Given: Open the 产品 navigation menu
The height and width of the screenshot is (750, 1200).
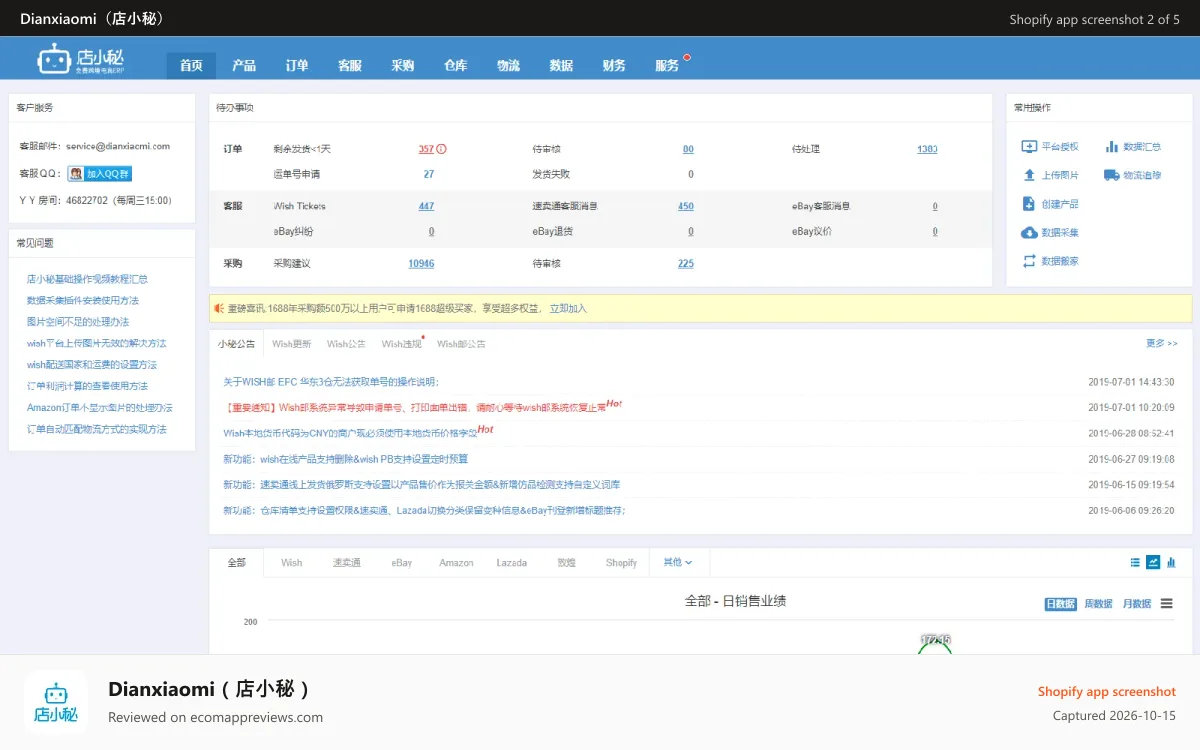Looking at the screenshot, I should (244, 65).
